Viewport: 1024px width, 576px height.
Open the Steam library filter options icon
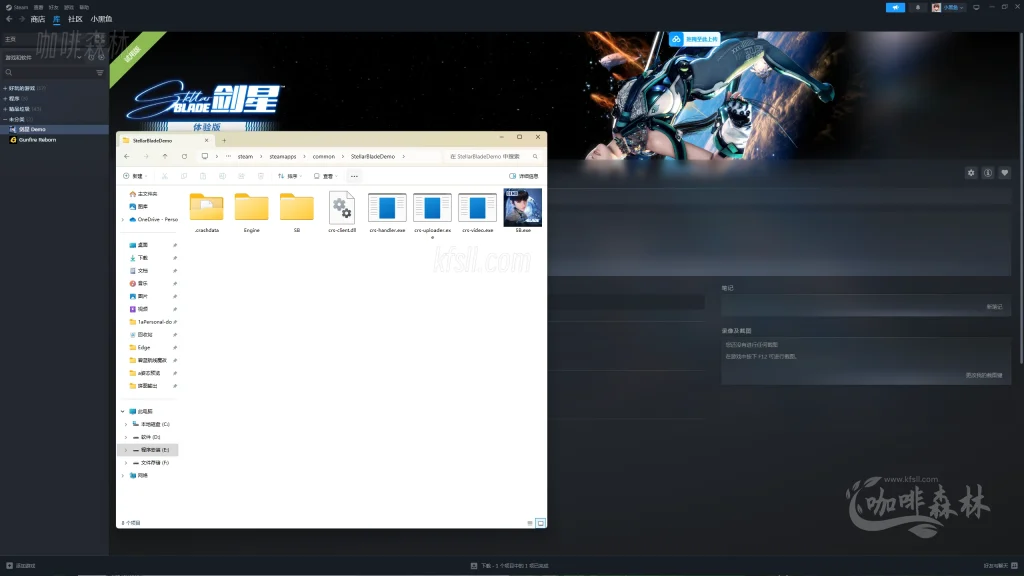click(100, 72)
